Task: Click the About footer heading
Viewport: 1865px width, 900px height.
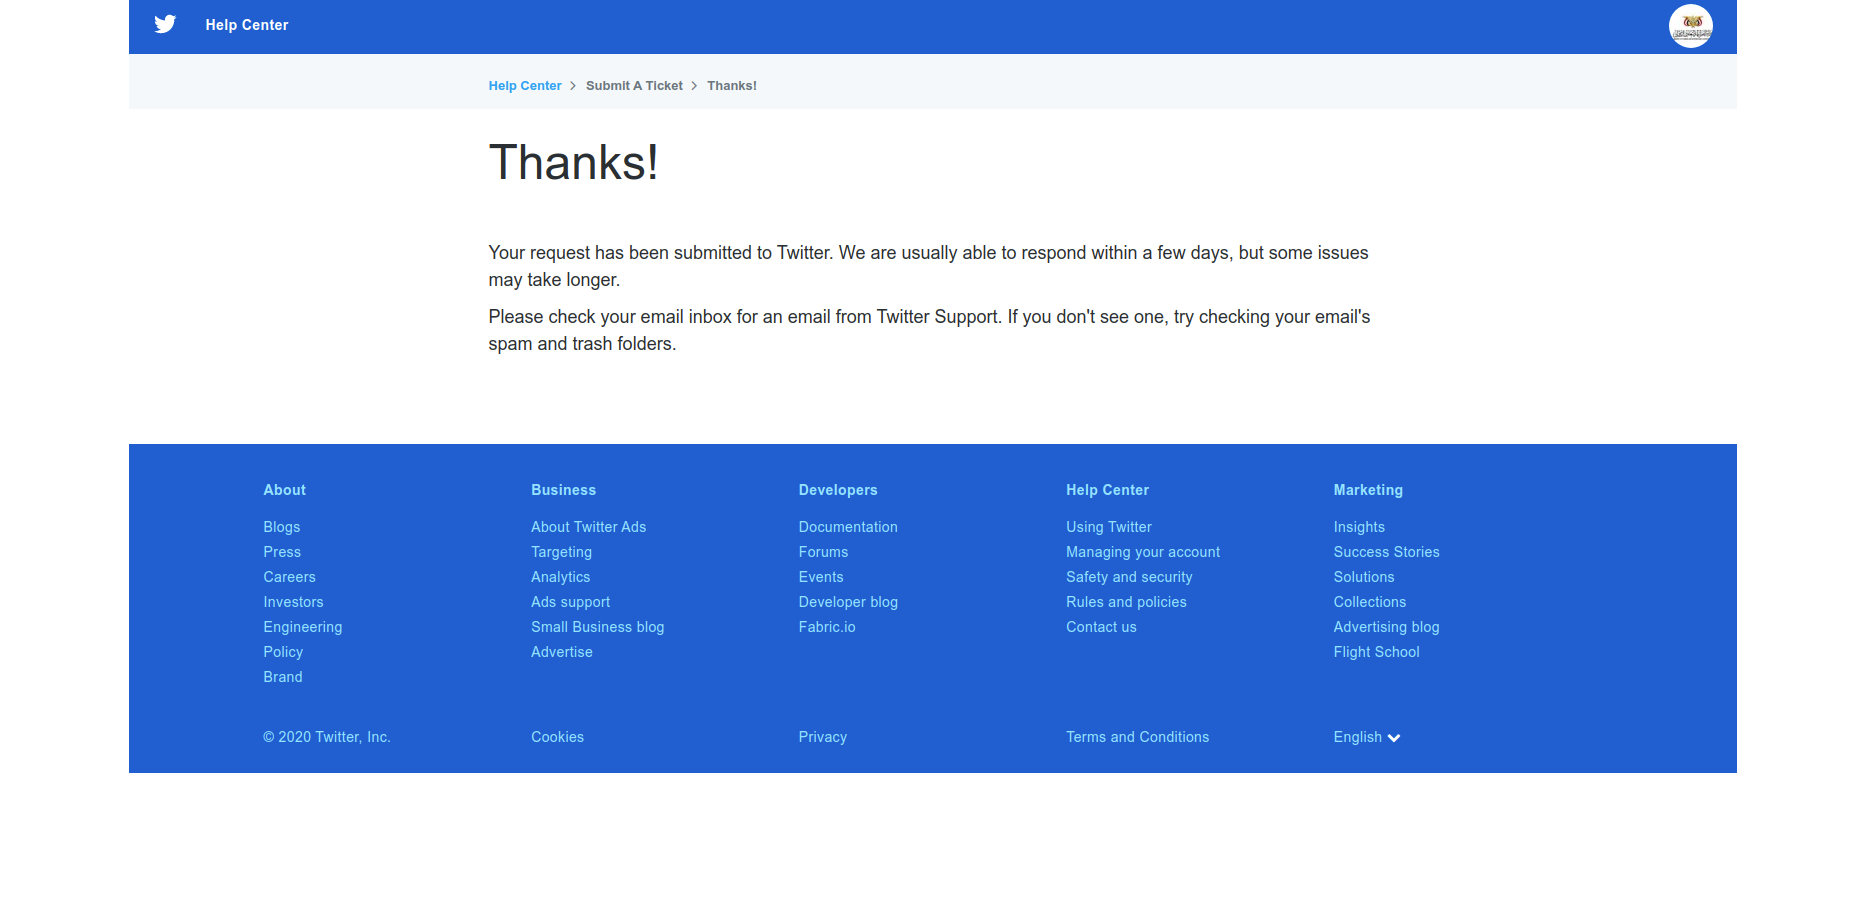Action: click(x=285, y=490)
